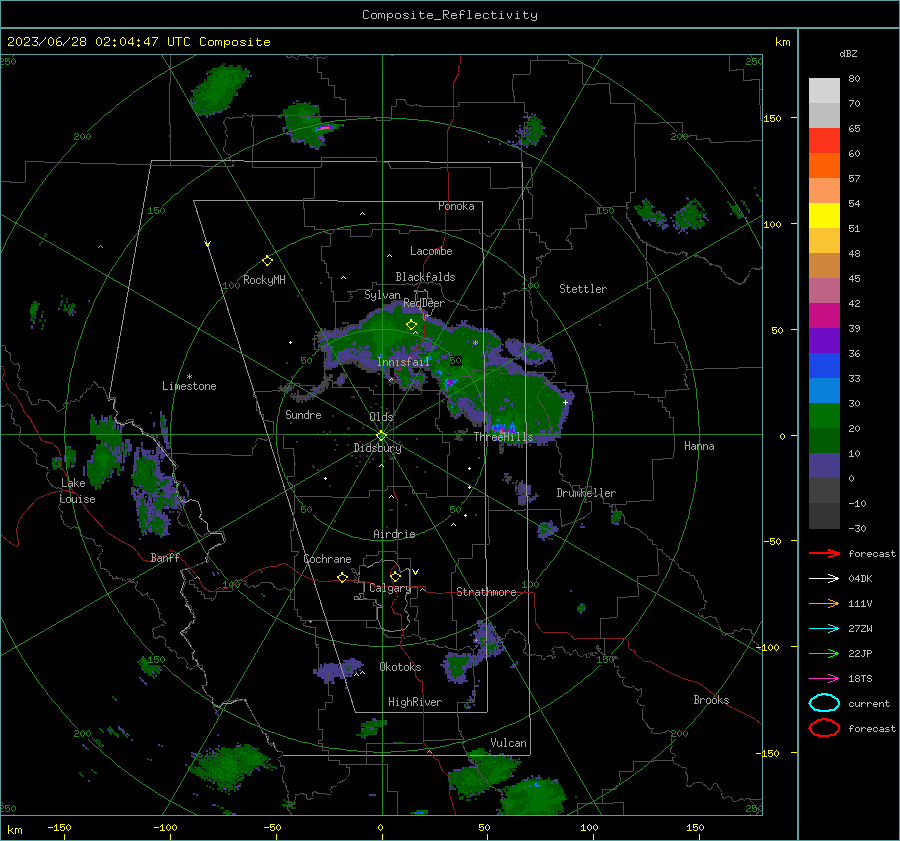Click the yellow diamond marker near RedDeer
Viewport: 900px width, 841px height.
pos(411,325)
